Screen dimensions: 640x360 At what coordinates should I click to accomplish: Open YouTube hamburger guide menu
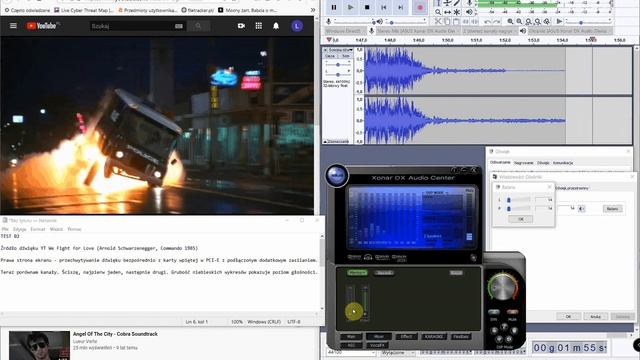tap(13, 26)
